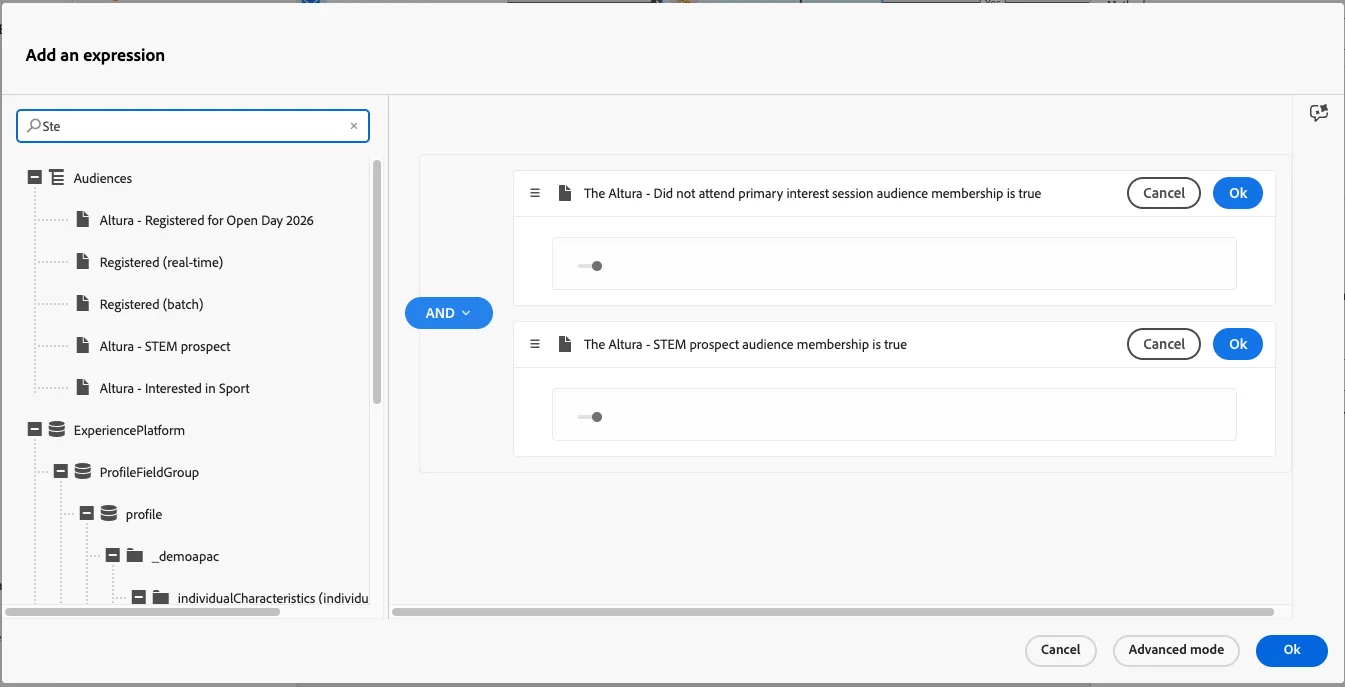The height and width of the screenshot is (687, 1345).
Task: Grab the drag handle of the STEM prospect condition
Action: pos(535,344)
